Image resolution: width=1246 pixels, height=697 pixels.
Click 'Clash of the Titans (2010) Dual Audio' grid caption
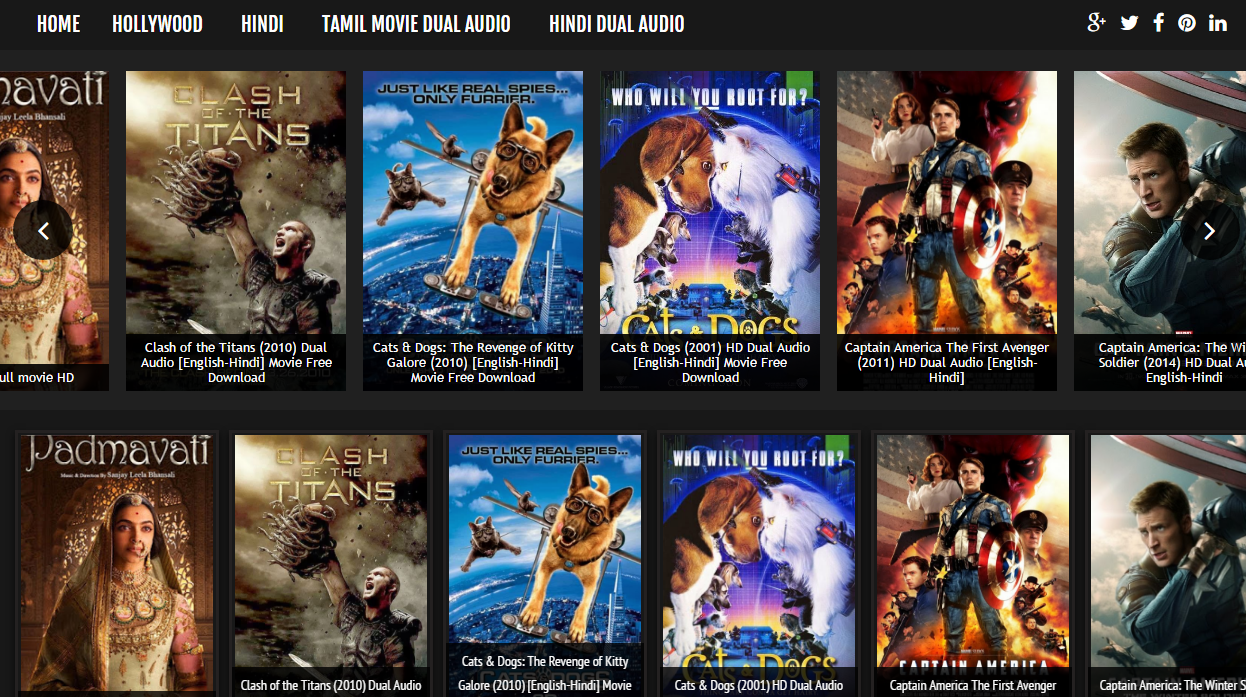(331, 685)
